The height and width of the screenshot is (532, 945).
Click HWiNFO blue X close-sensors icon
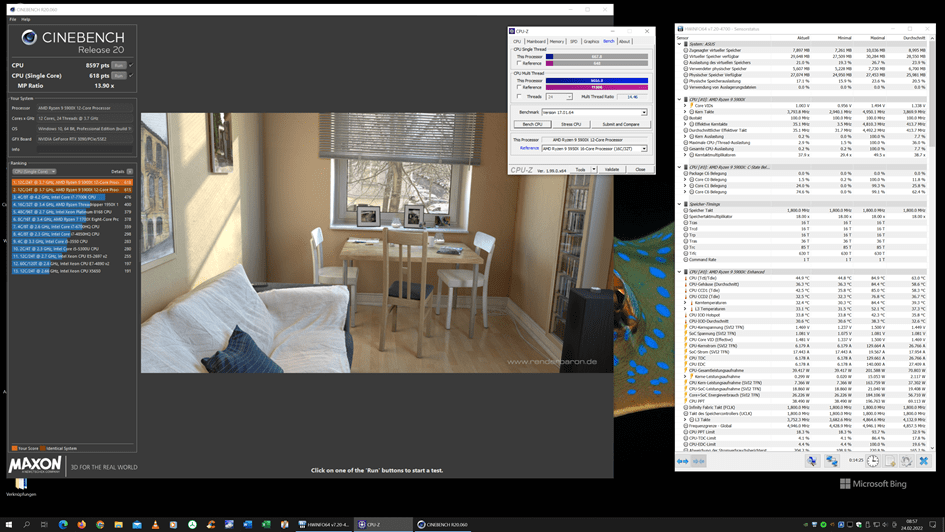pyautogui.click(x=923, y=461)
